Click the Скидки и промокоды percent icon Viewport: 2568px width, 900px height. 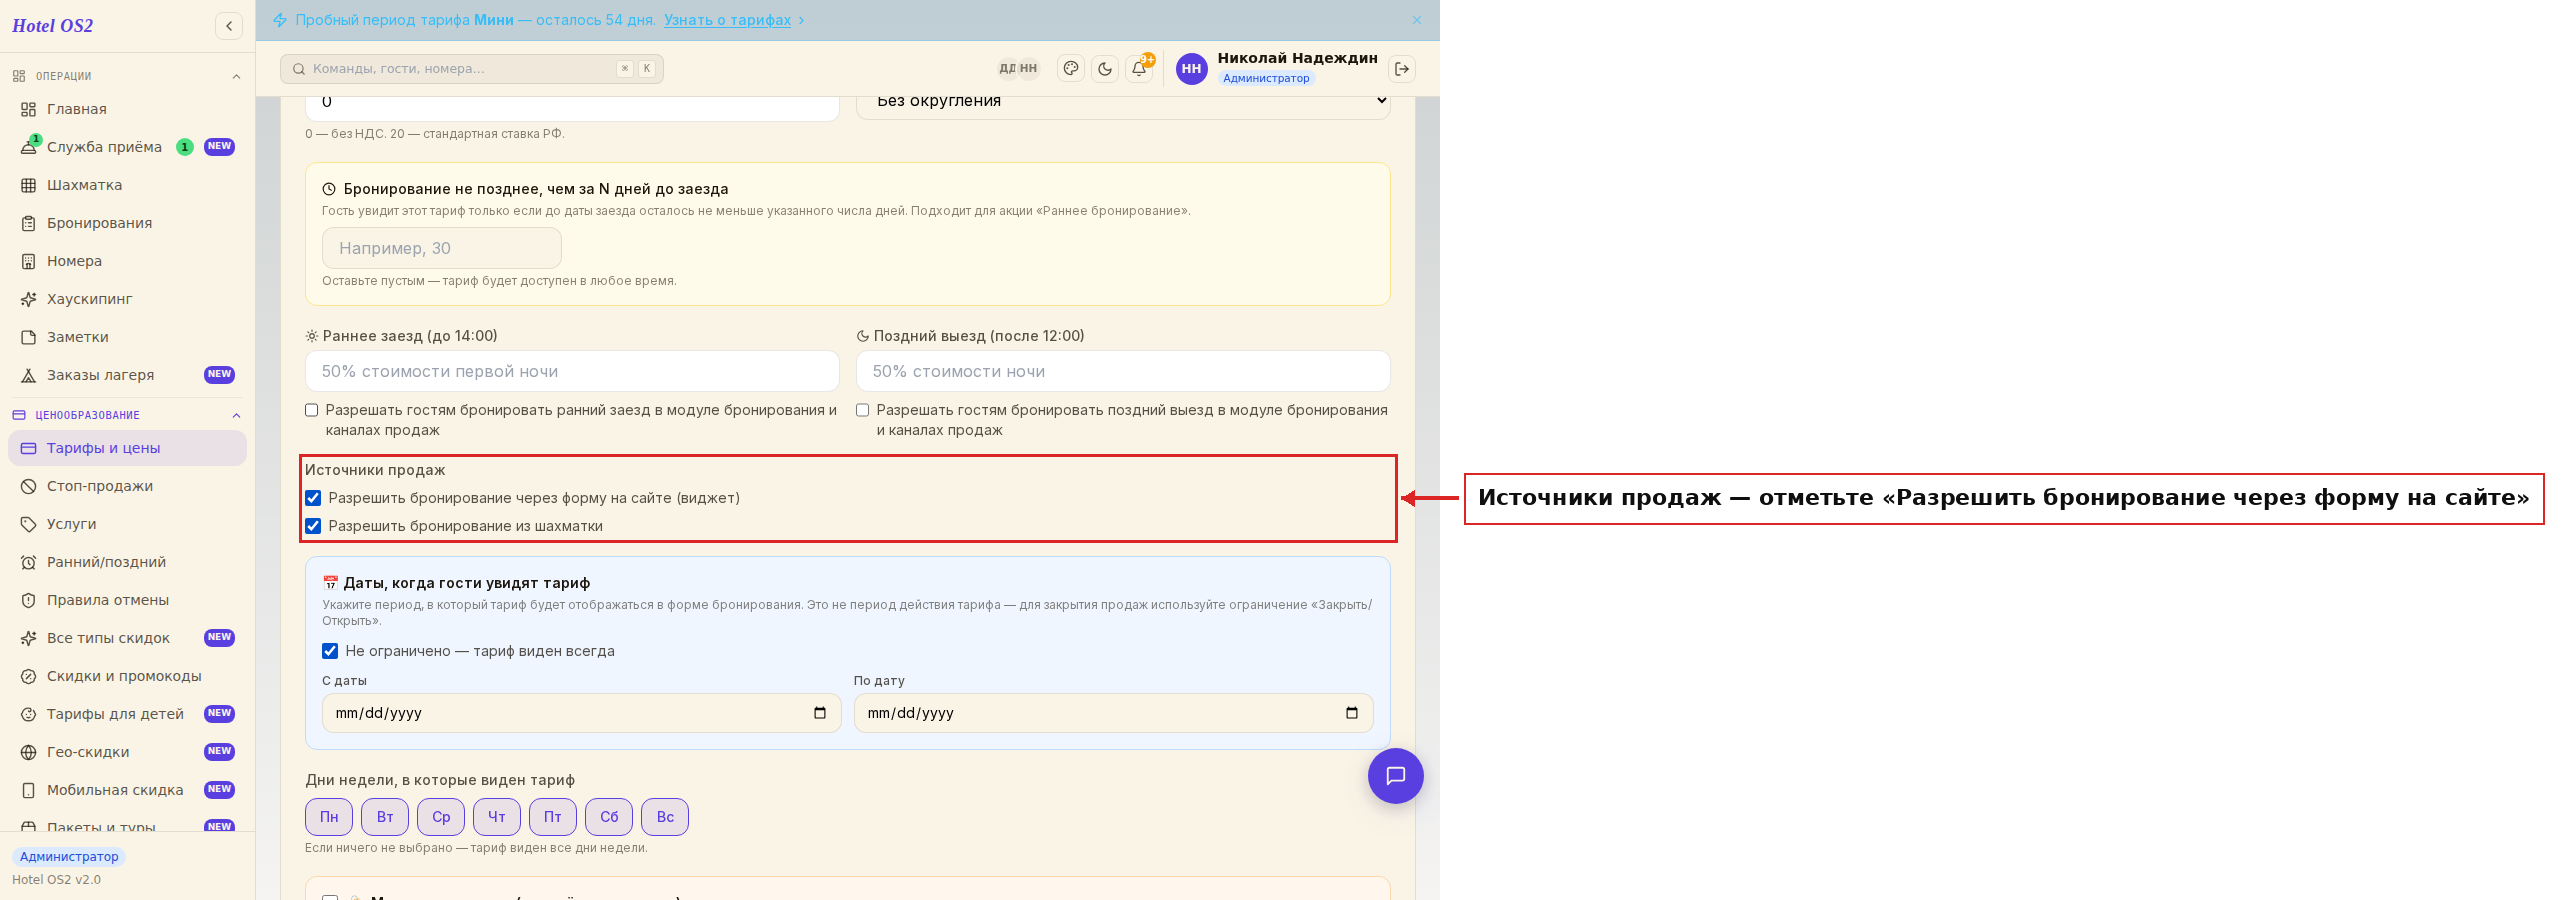tap(28, 676)
